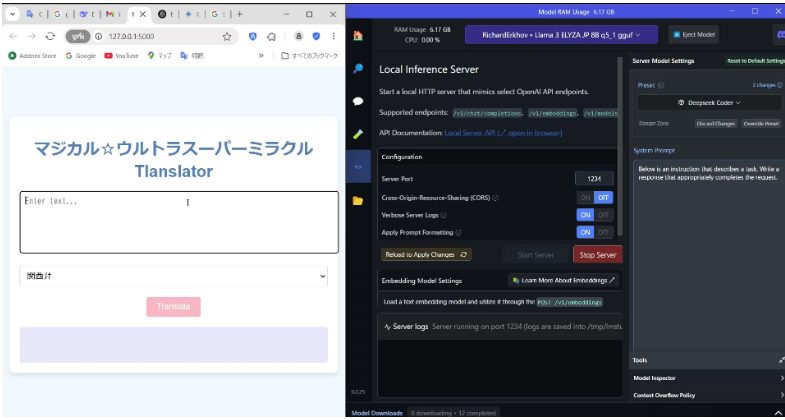Image resolution: width=785 pixels, height=420 pixels.
Task: Open the My Models folder icon
Action: tap(357, 200)
